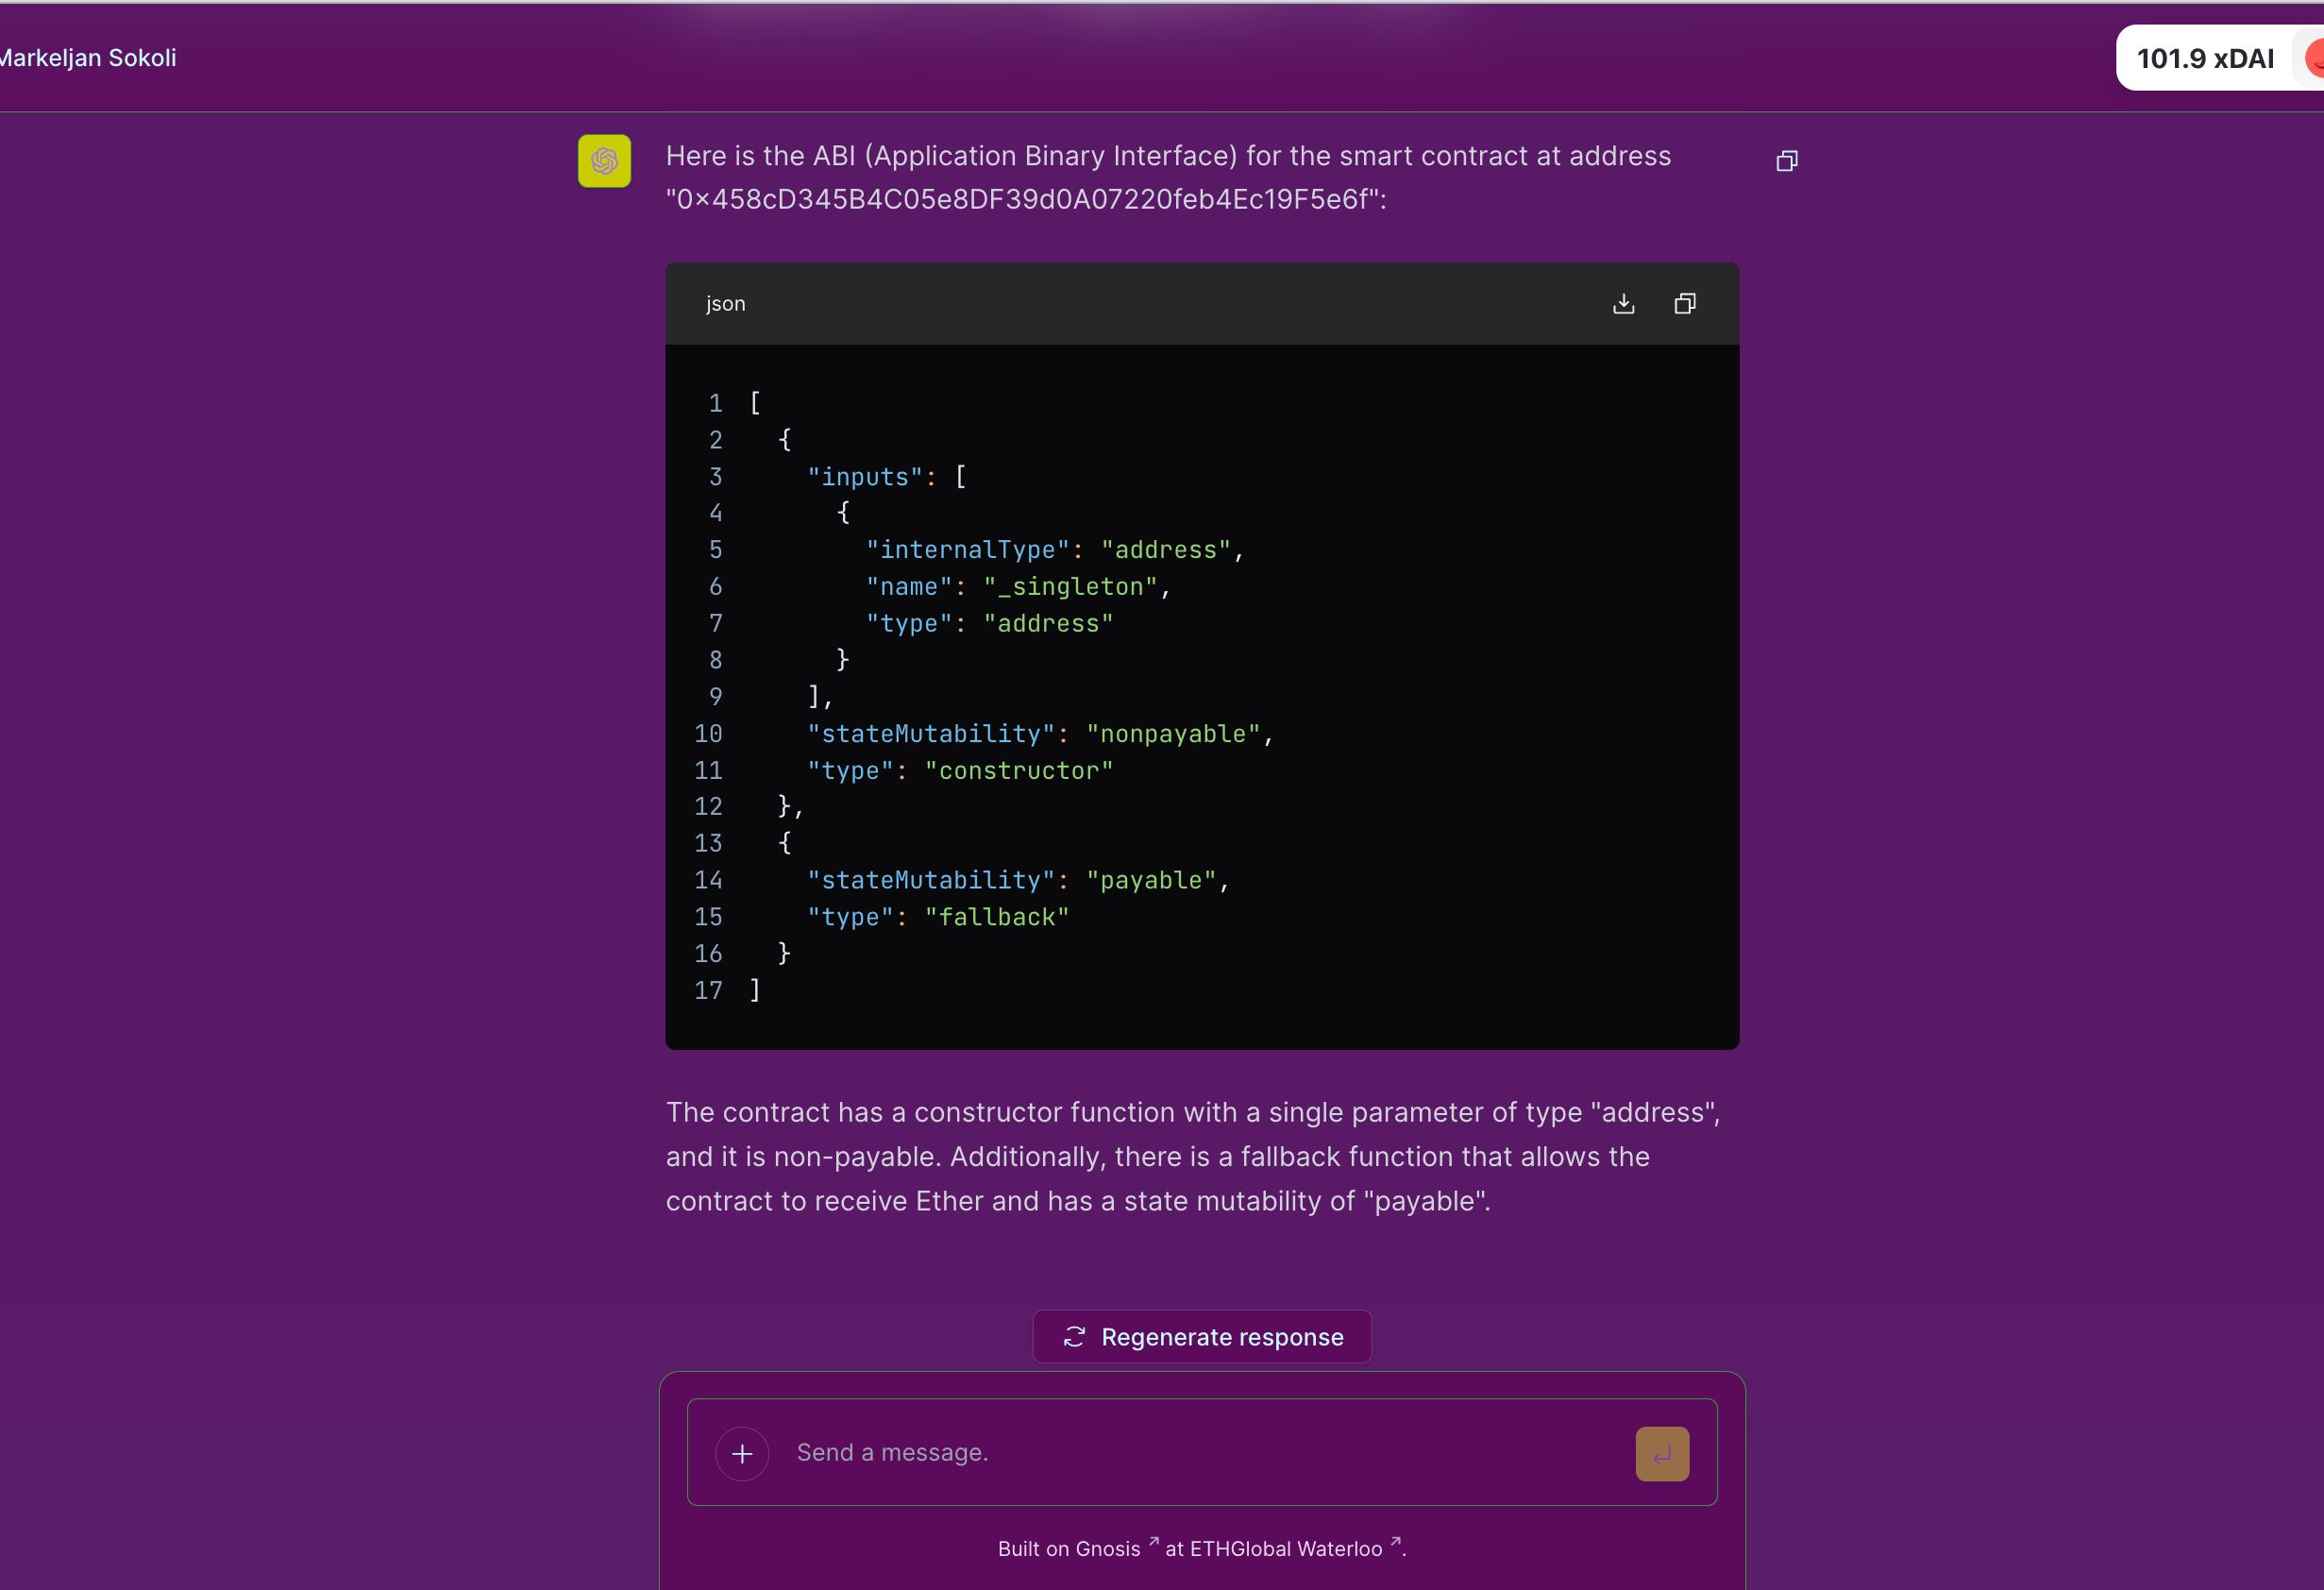The width and height of the screenshot is (2324, 1590).
Task: Click the contract address text
Action: pos(1026,200)
